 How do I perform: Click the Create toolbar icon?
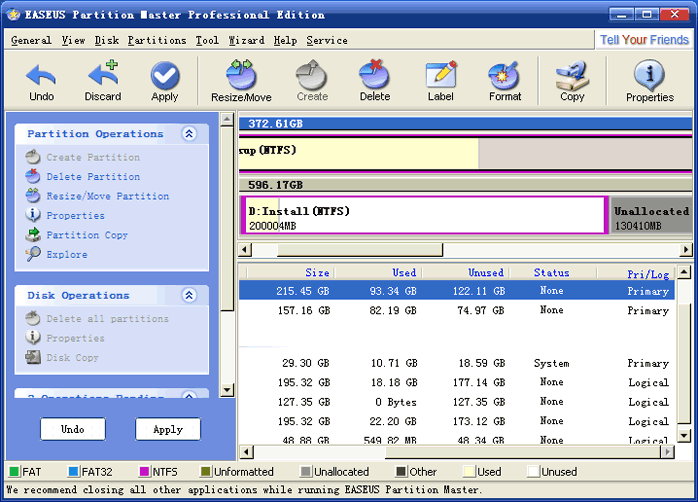pos(312,81)
